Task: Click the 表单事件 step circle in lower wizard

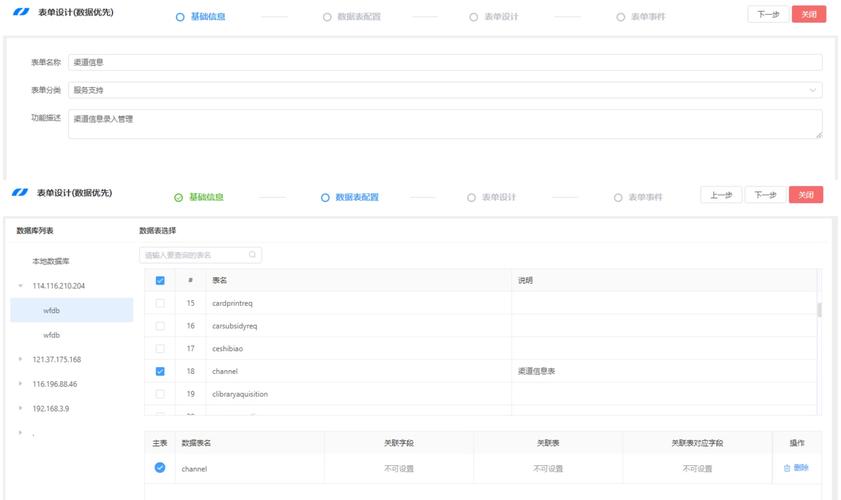Action: (618, 197)
